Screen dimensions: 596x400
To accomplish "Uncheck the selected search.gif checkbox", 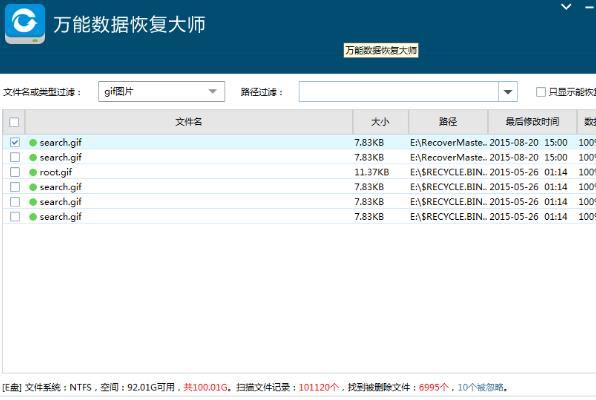I will (x=15, y=142).
